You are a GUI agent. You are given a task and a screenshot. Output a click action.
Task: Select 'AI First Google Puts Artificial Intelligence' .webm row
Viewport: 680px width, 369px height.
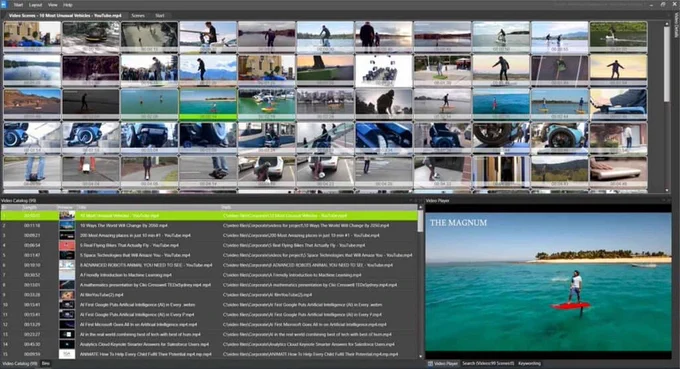point(209,305)
